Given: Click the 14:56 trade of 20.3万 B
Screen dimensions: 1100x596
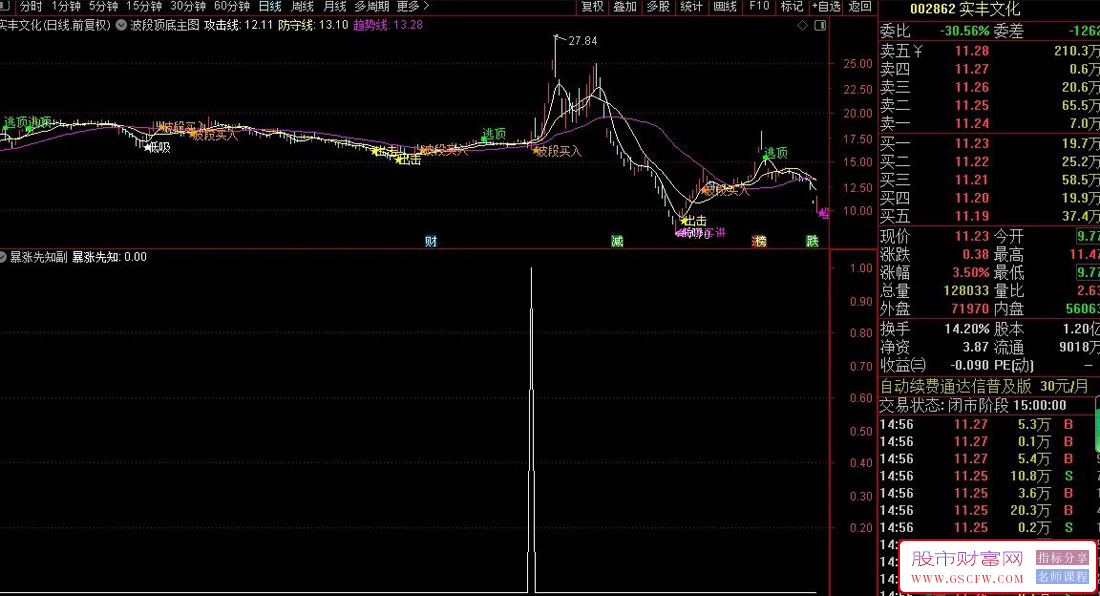Looking at the screenshot, I should tap(978, 510).
